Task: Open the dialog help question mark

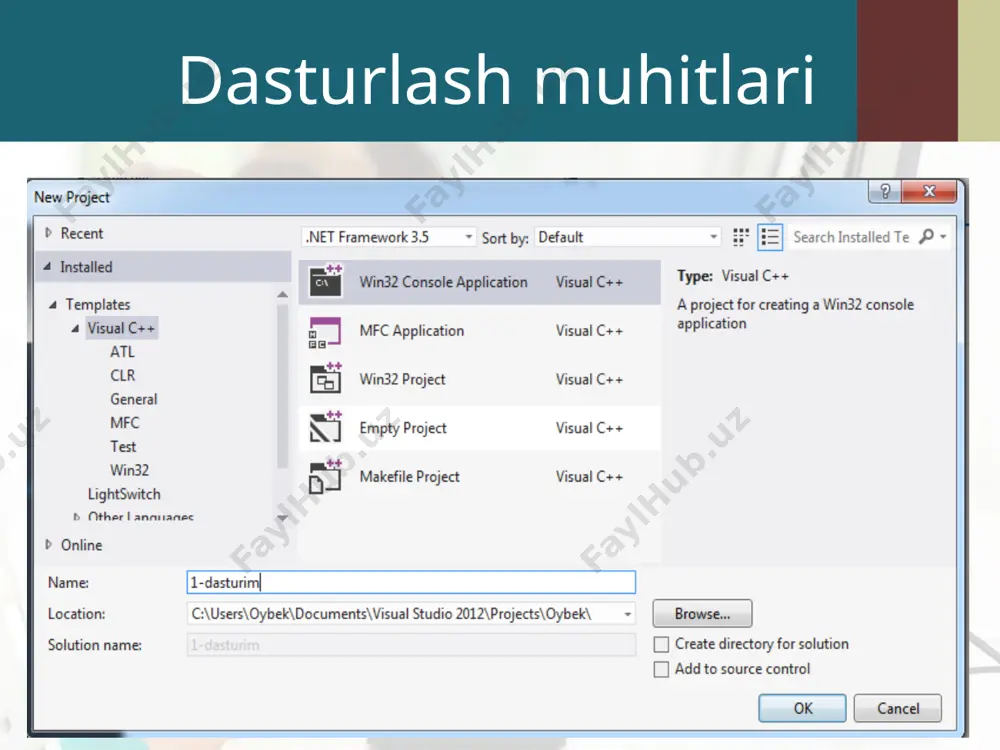Action: pyautogui.click(x=885, y=191)
